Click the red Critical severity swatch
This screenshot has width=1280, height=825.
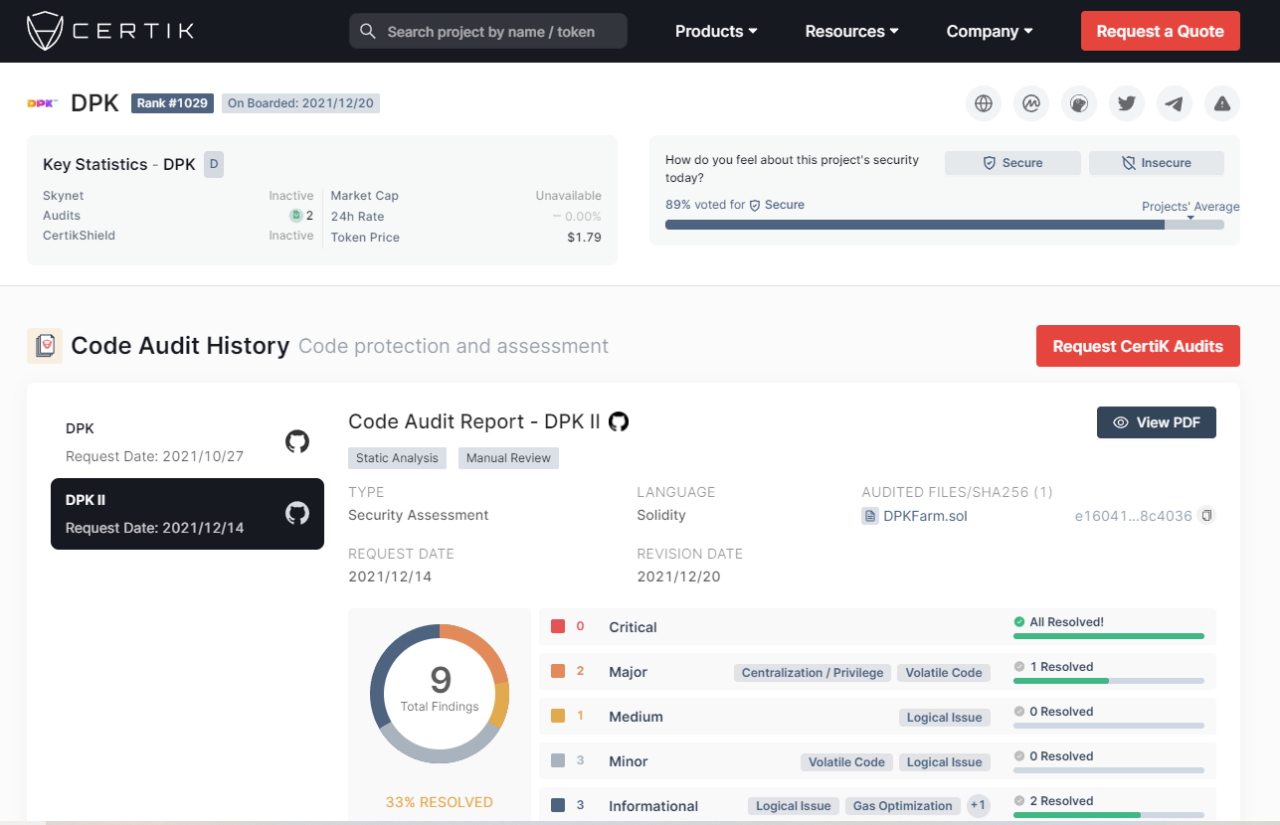pos(558,627)
